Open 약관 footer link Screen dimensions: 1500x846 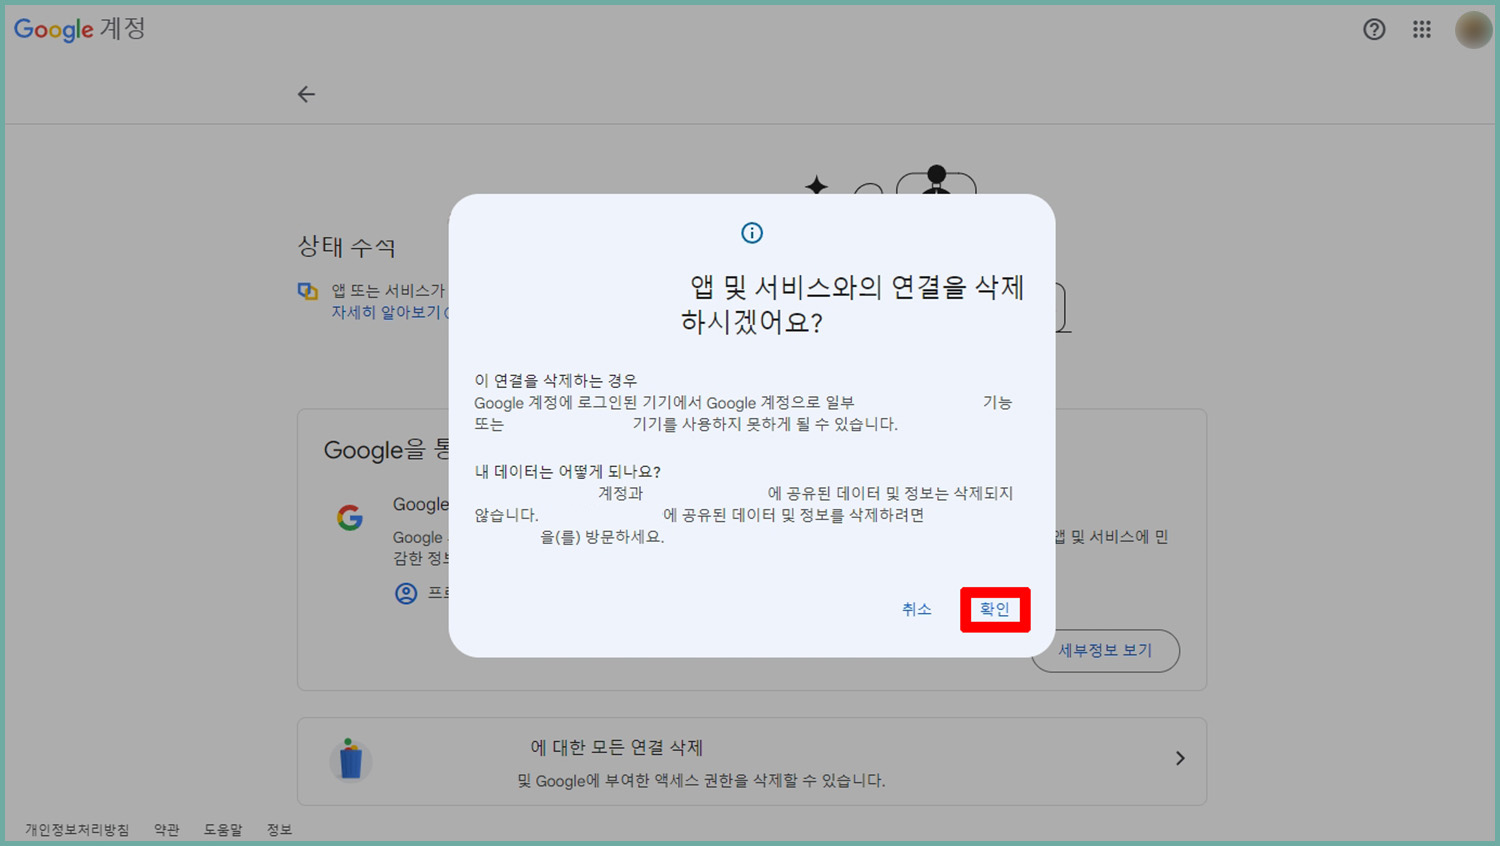tap(167, 830)
